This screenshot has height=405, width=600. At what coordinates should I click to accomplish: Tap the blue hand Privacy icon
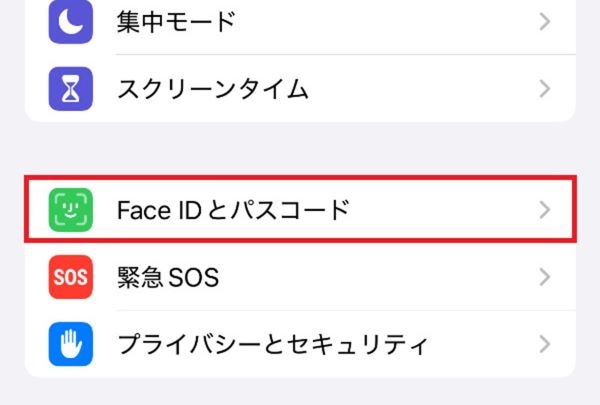pyautogui.click(x=70, y=345)
